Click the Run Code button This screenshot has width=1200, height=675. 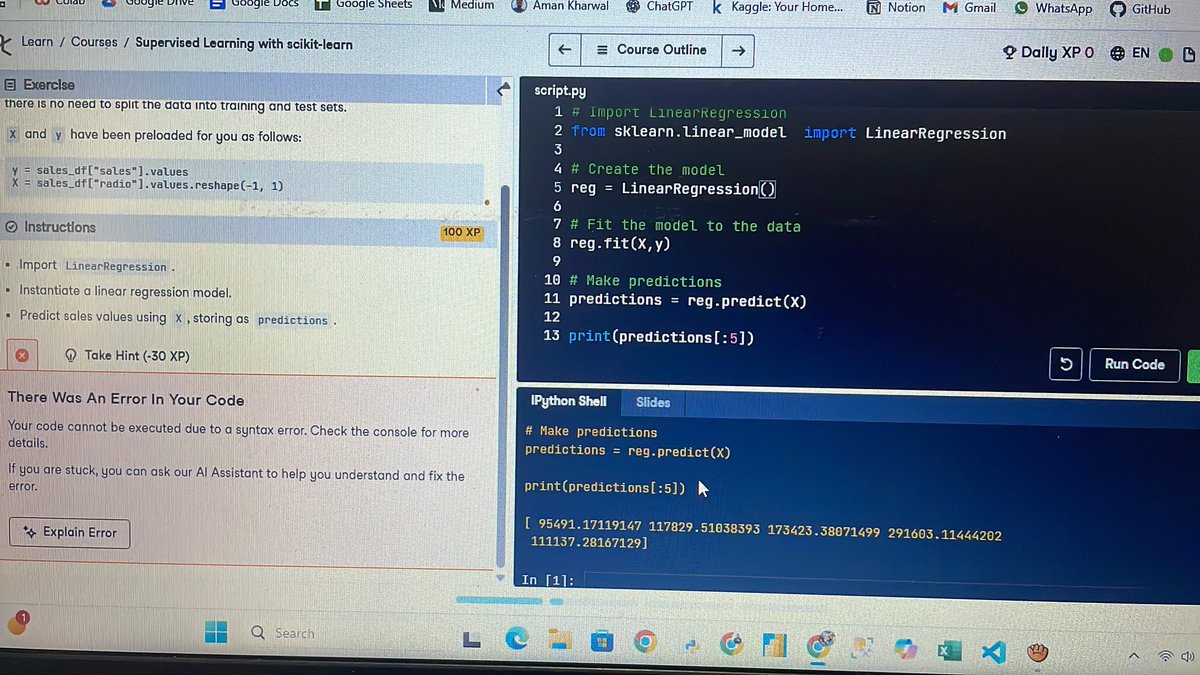[x=1134, y=364]
